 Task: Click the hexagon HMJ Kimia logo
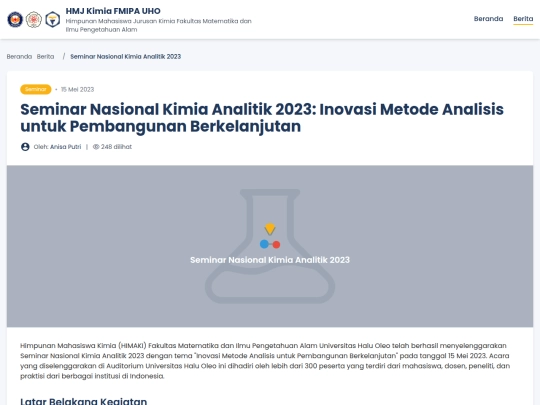[53, 19]
